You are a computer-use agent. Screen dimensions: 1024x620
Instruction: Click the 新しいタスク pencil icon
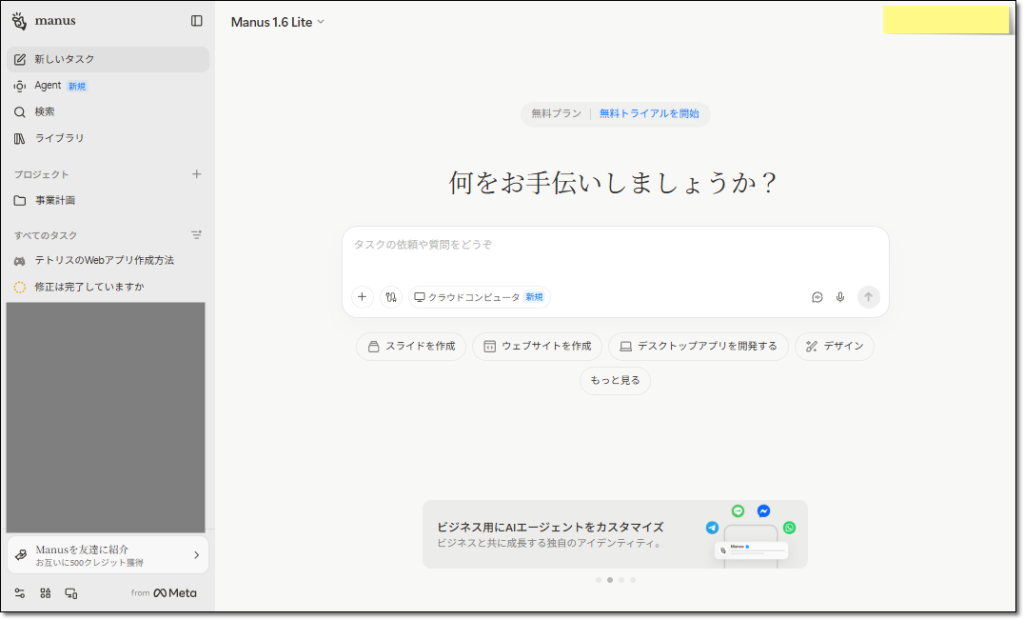pos(20,59)
